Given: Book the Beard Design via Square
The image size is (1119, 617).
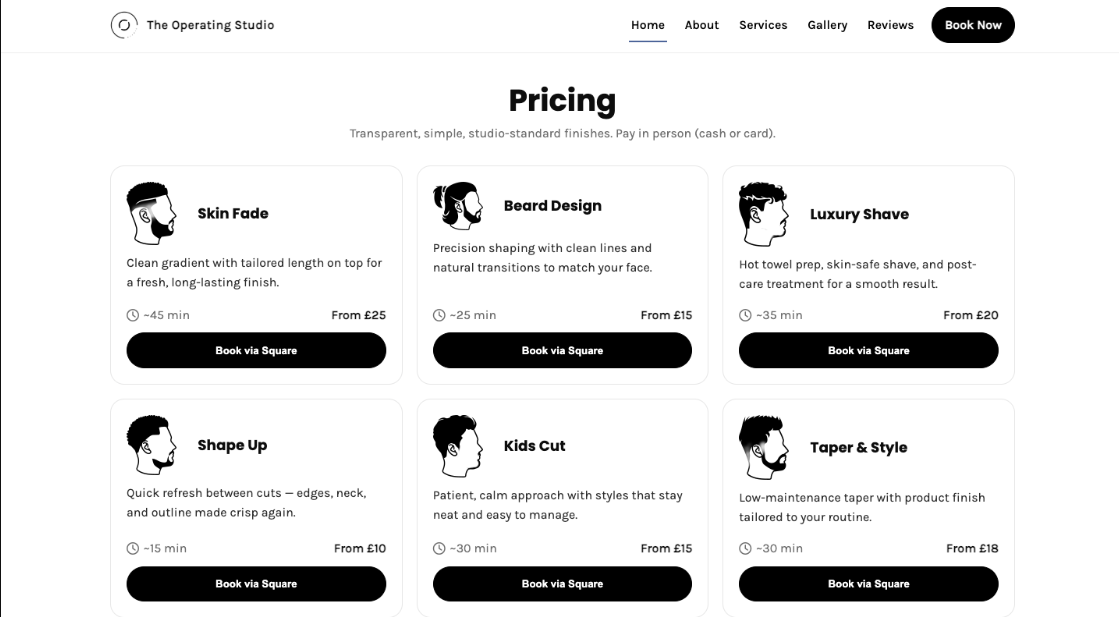Looking at the screenshot, I should pos(562,351).
